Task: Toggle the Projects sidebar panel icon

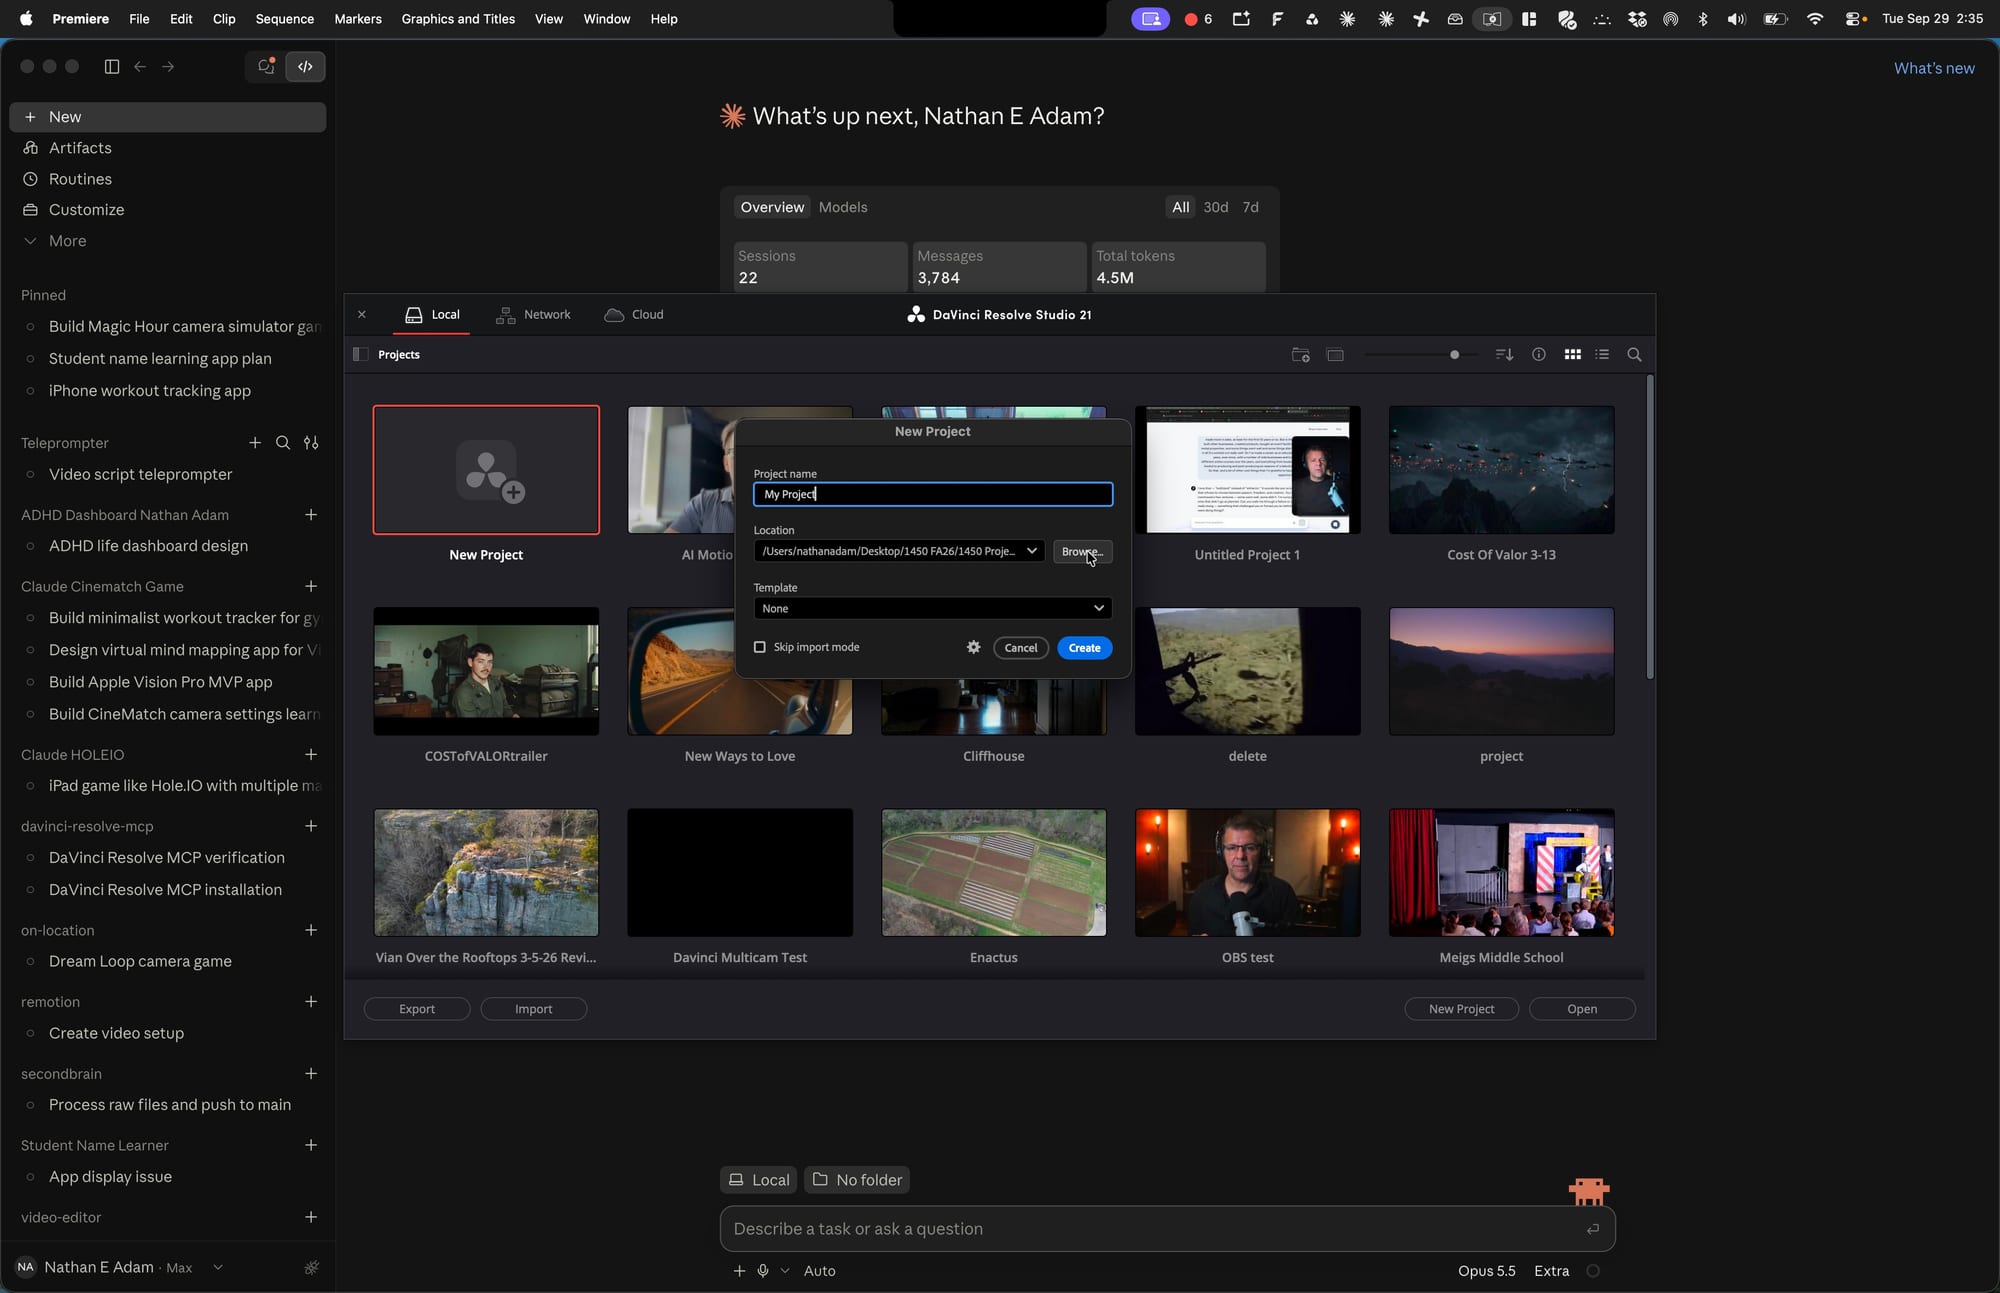Action: (x=361, y=355)
